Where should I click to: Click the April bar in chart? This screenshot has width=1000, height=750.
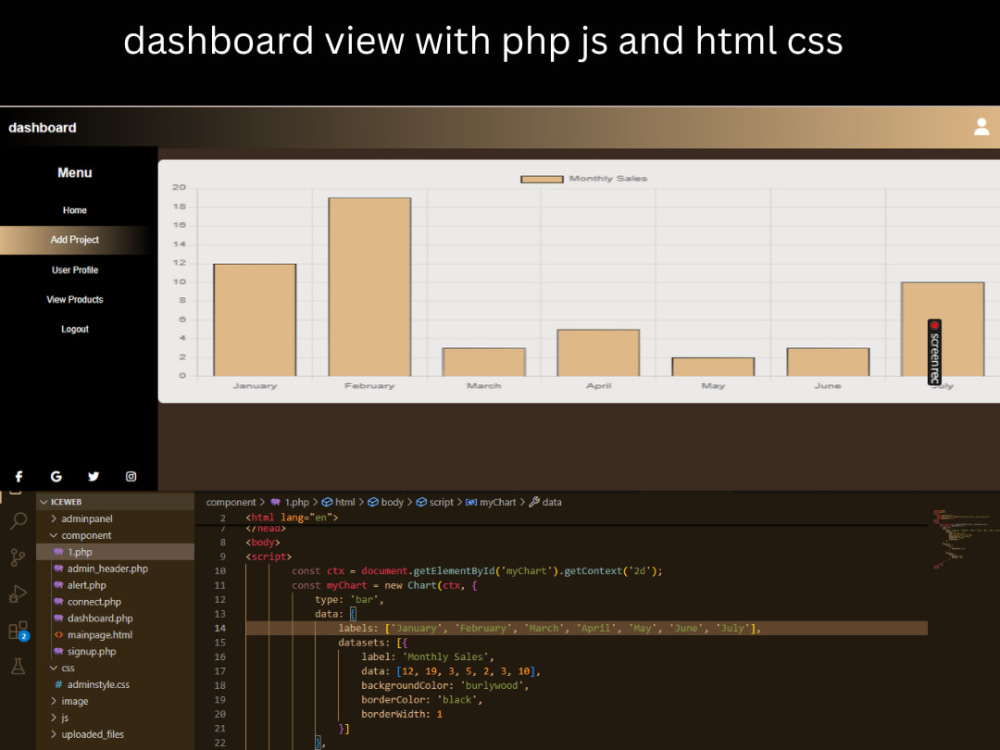tap(598, 353)
